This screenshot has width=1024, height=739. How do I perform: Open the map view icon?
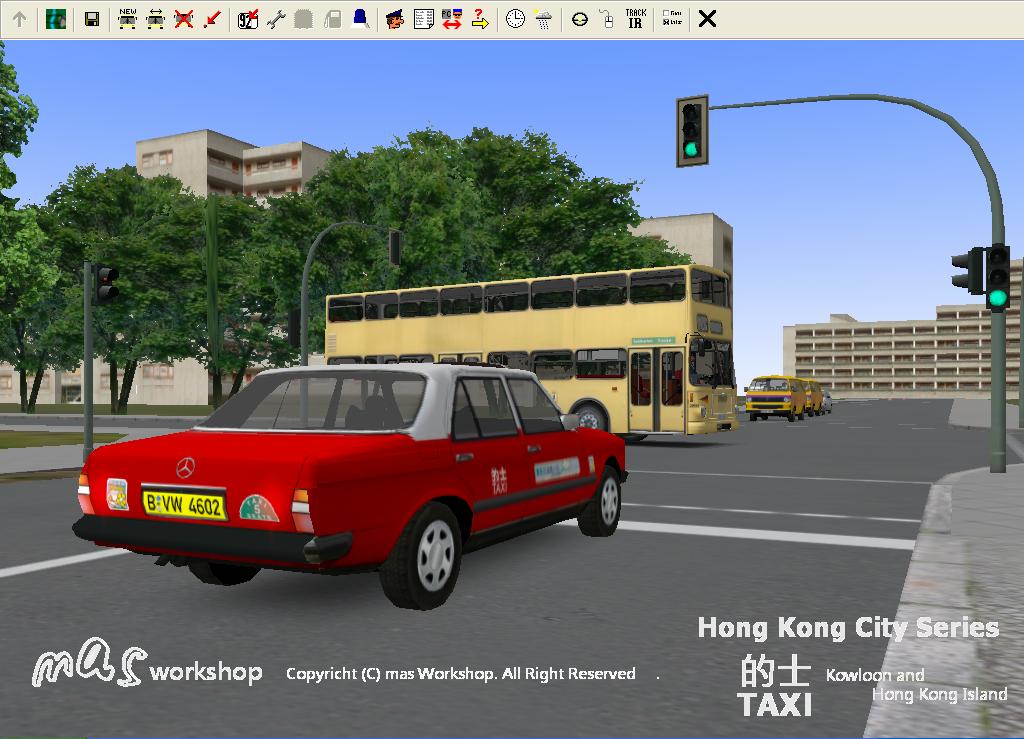coord(56,20)
